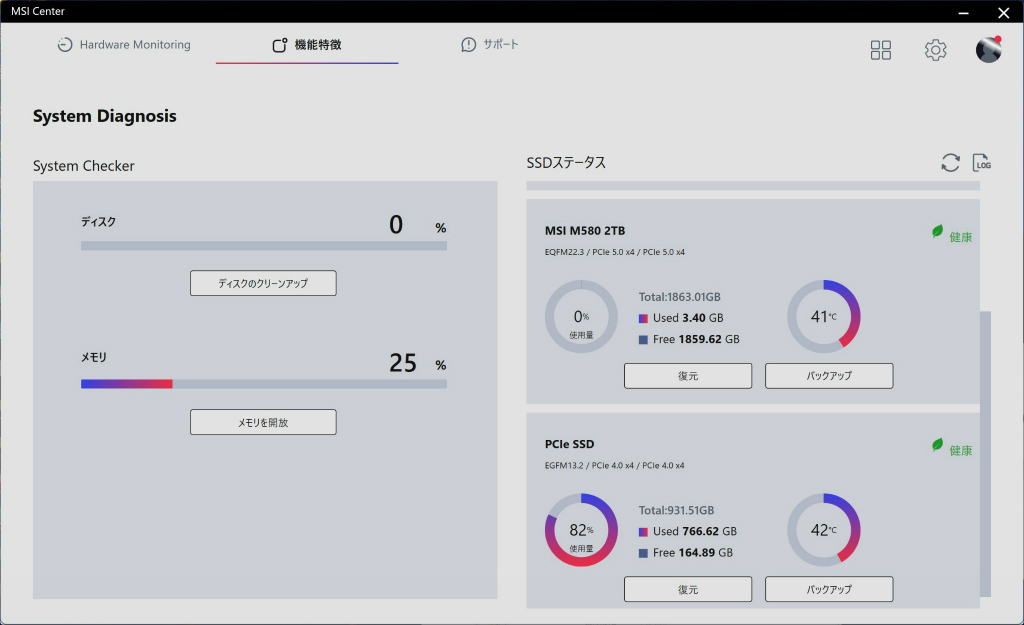Open the SSD LOG file icon

click(982, 163)
